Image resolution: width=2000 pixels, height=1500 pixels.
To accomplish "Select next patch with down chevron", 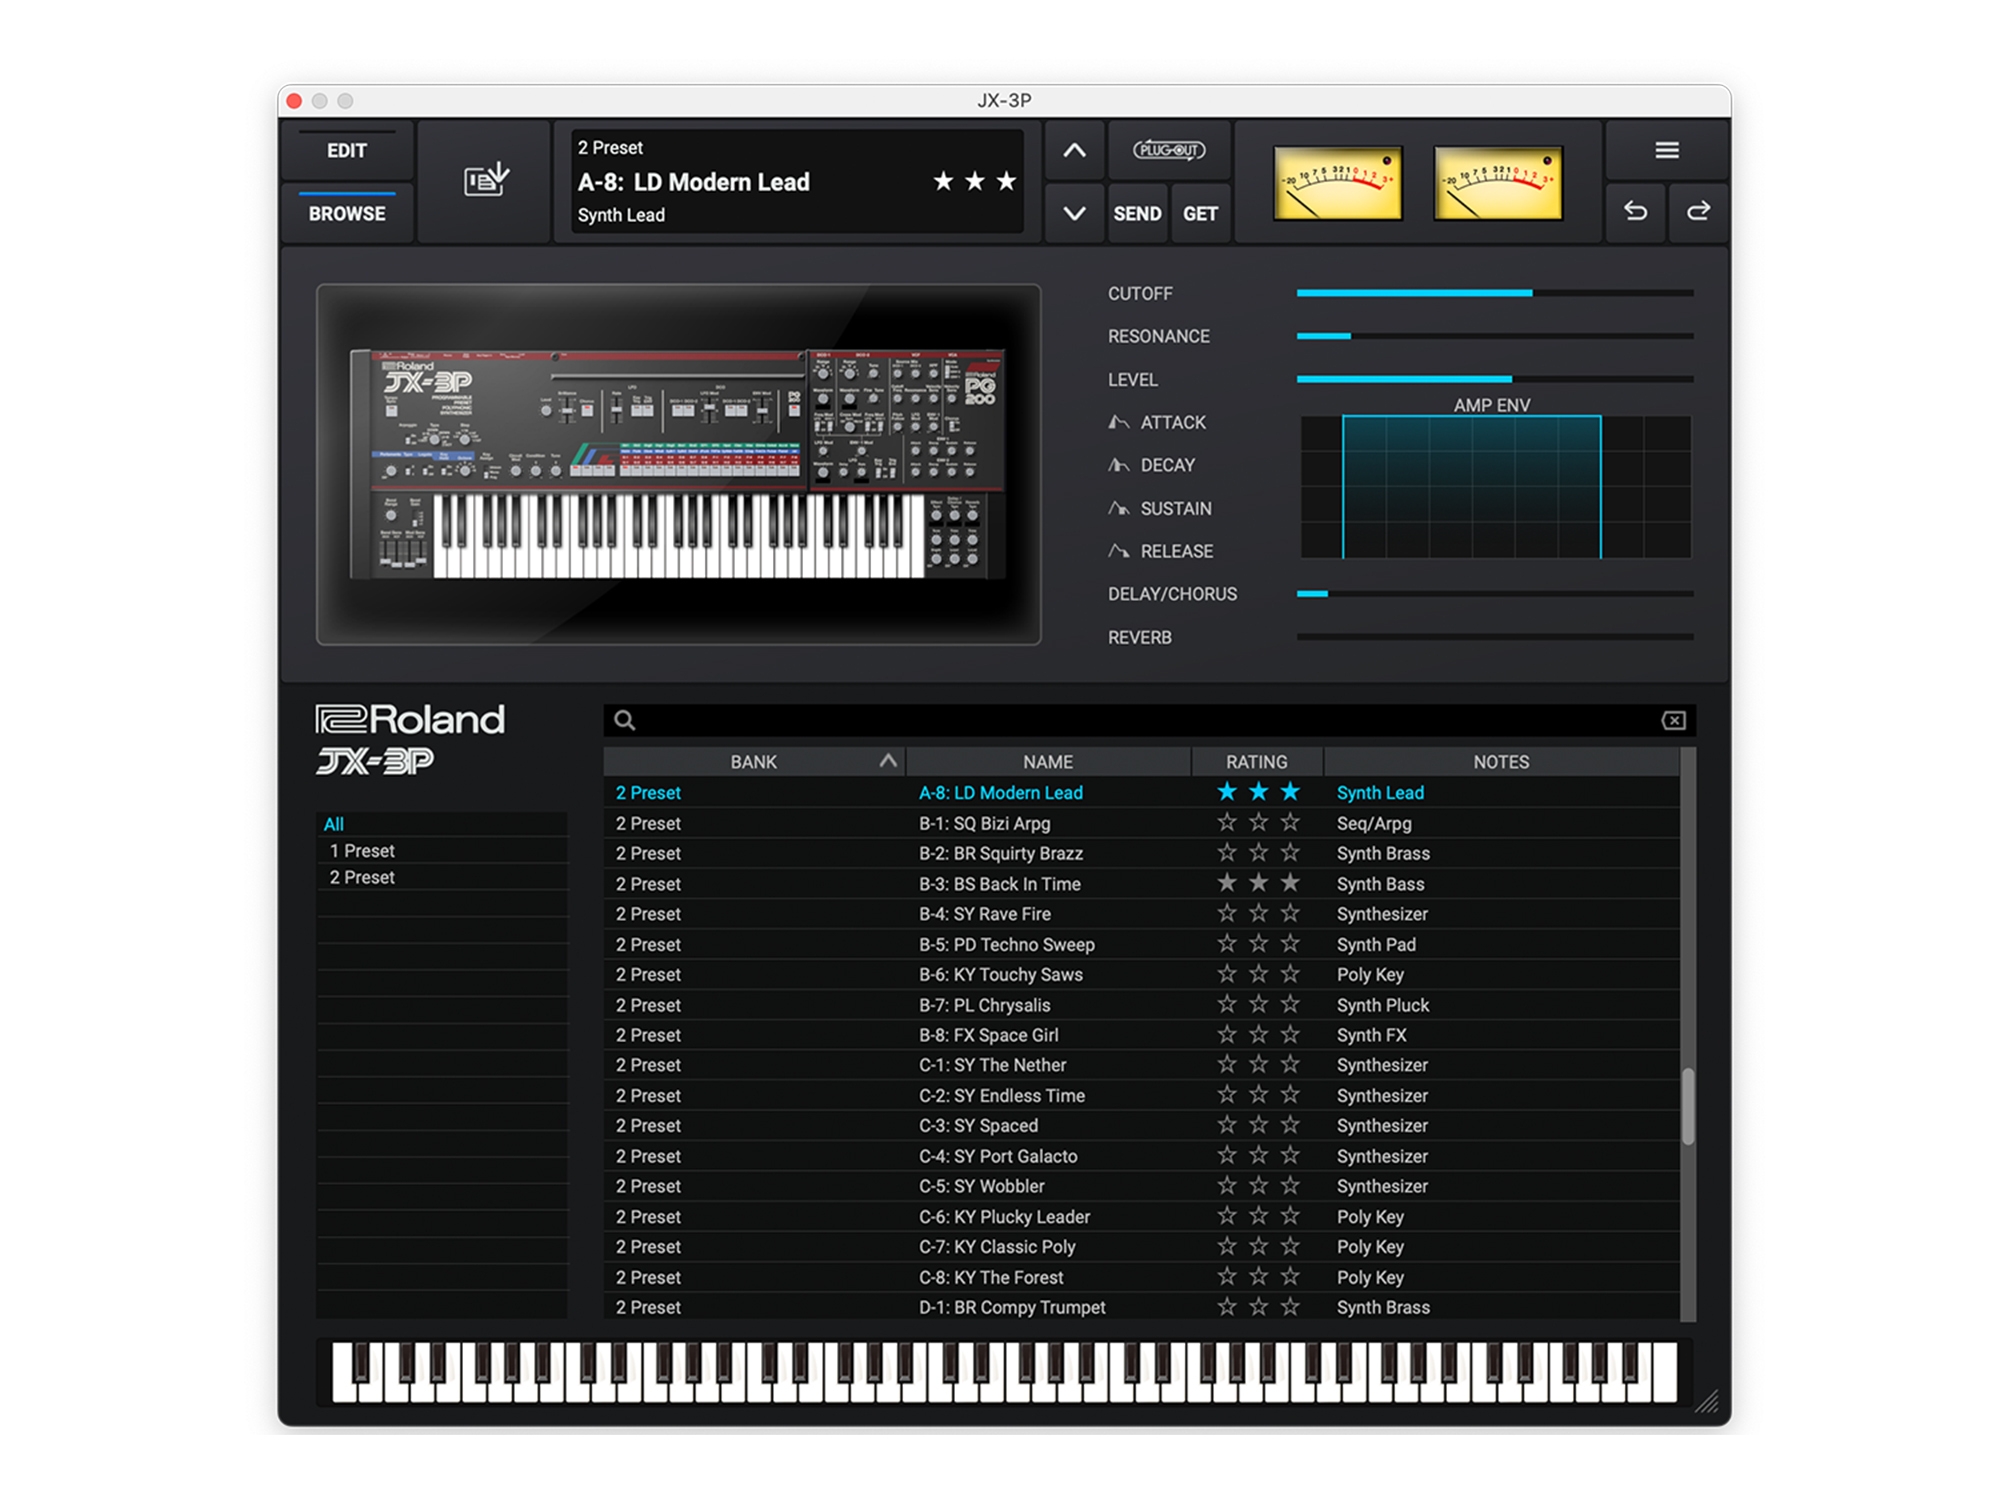I will [1074, 213].
